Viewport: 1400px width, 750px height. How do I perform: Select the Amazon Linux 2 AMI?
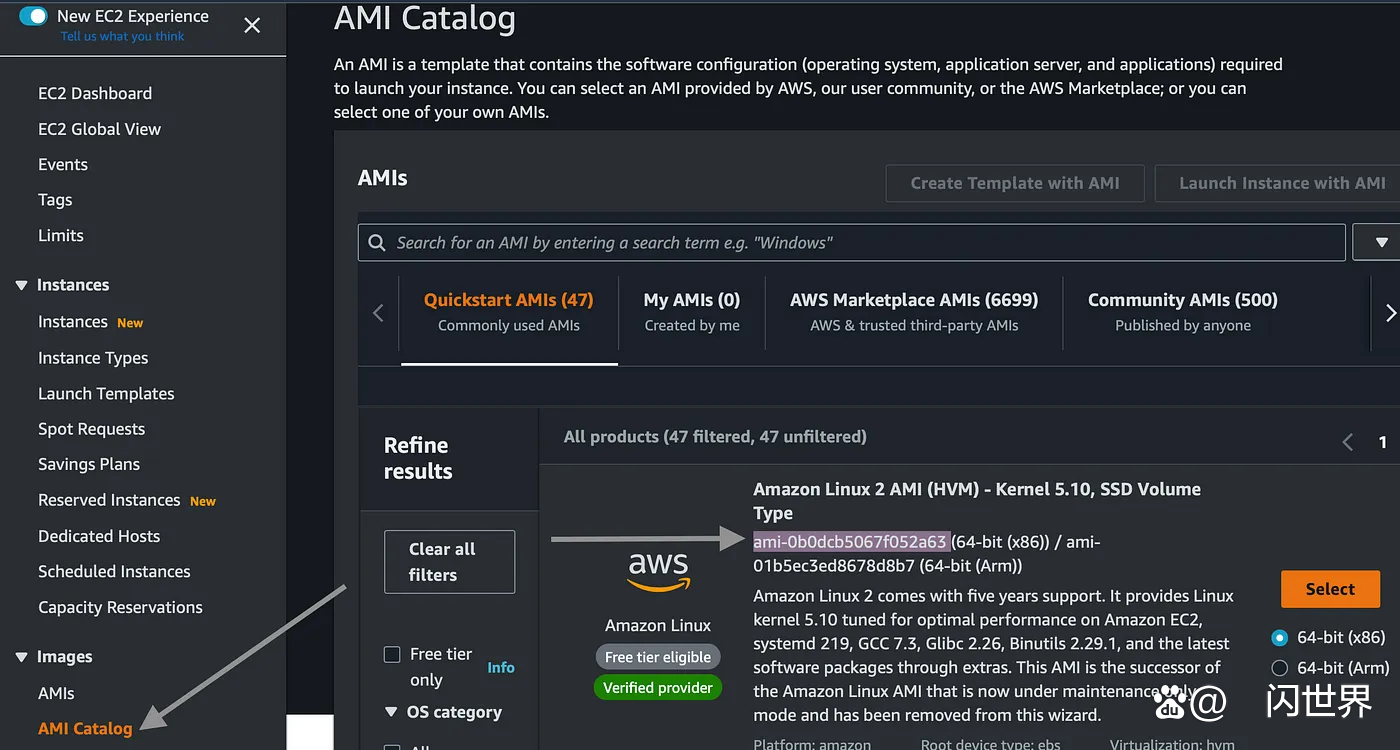coord(1330,589)
